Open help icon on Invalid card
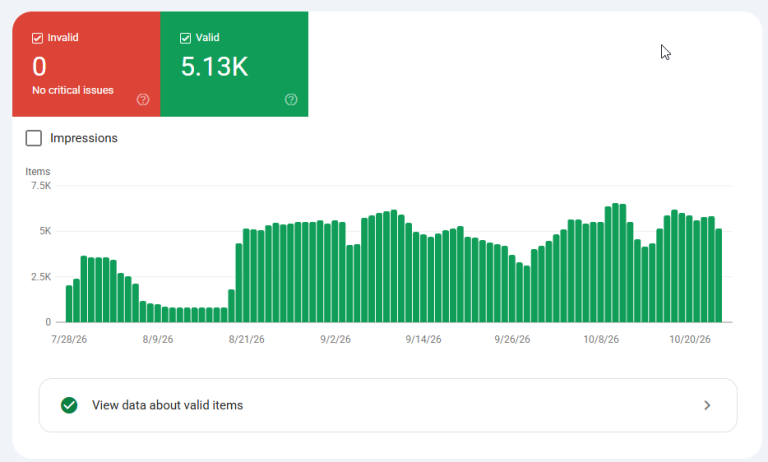 143,99
